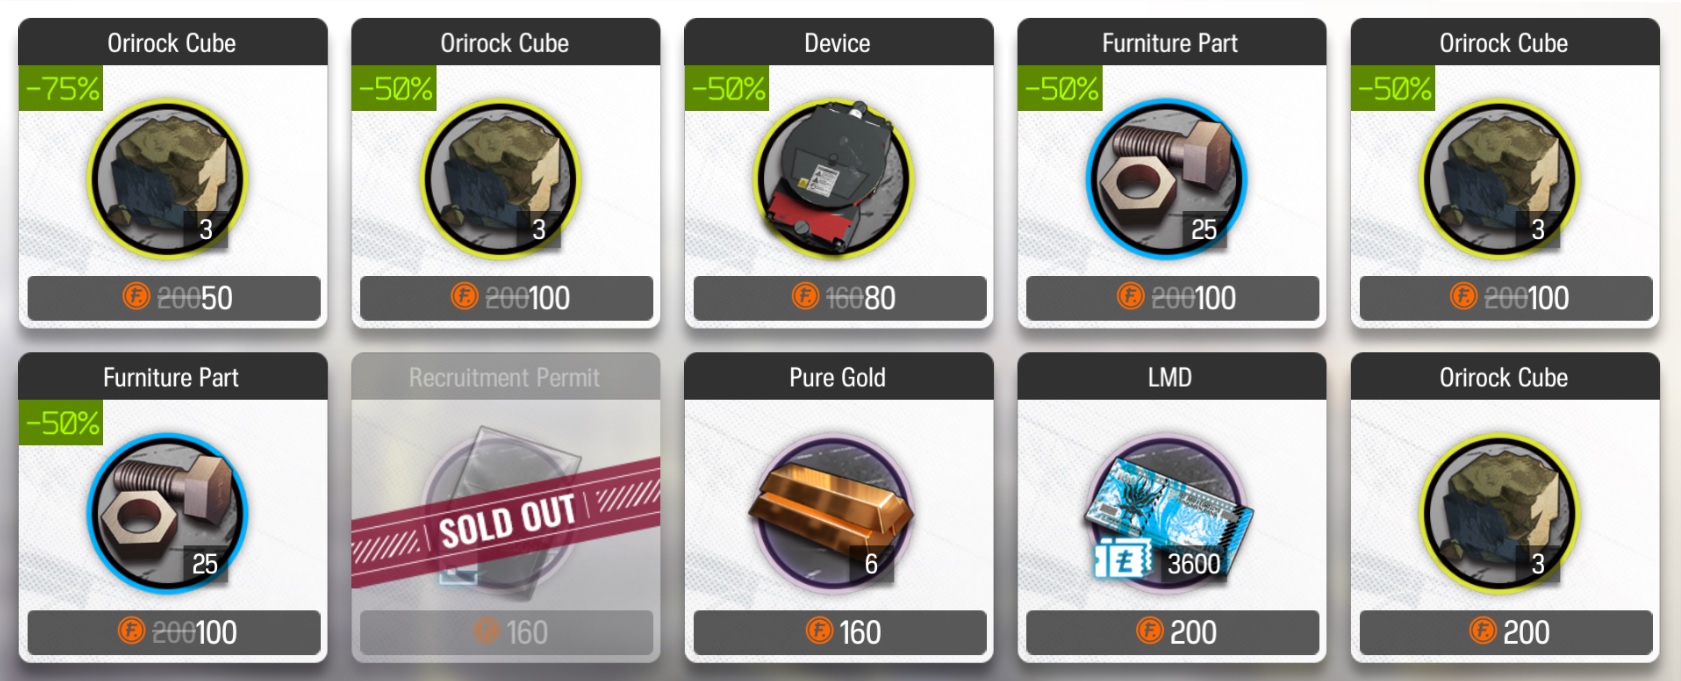Click the coin icon beside Pure Gold's 160 price
The image size is (1681, 681).
click(819, 631)
